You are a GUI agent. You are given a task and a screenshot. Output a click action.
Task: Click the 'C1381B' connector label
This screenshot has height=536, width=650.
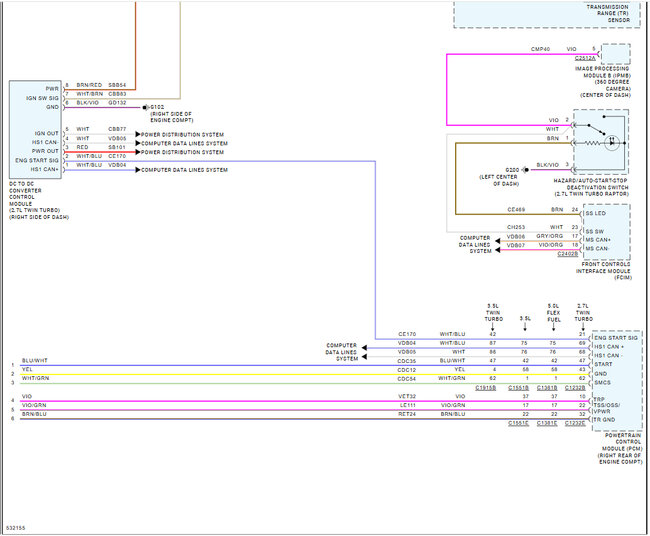[547, 388]
